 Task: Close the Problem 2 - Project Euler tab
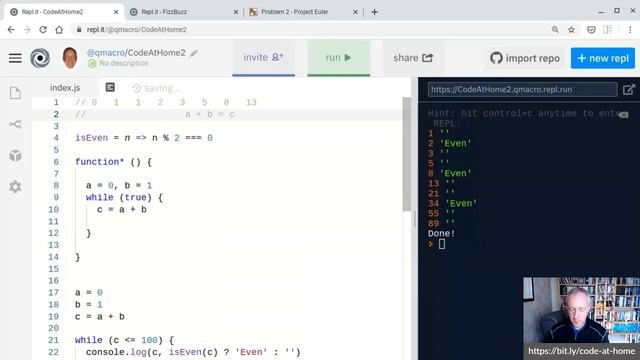(355, 12)
